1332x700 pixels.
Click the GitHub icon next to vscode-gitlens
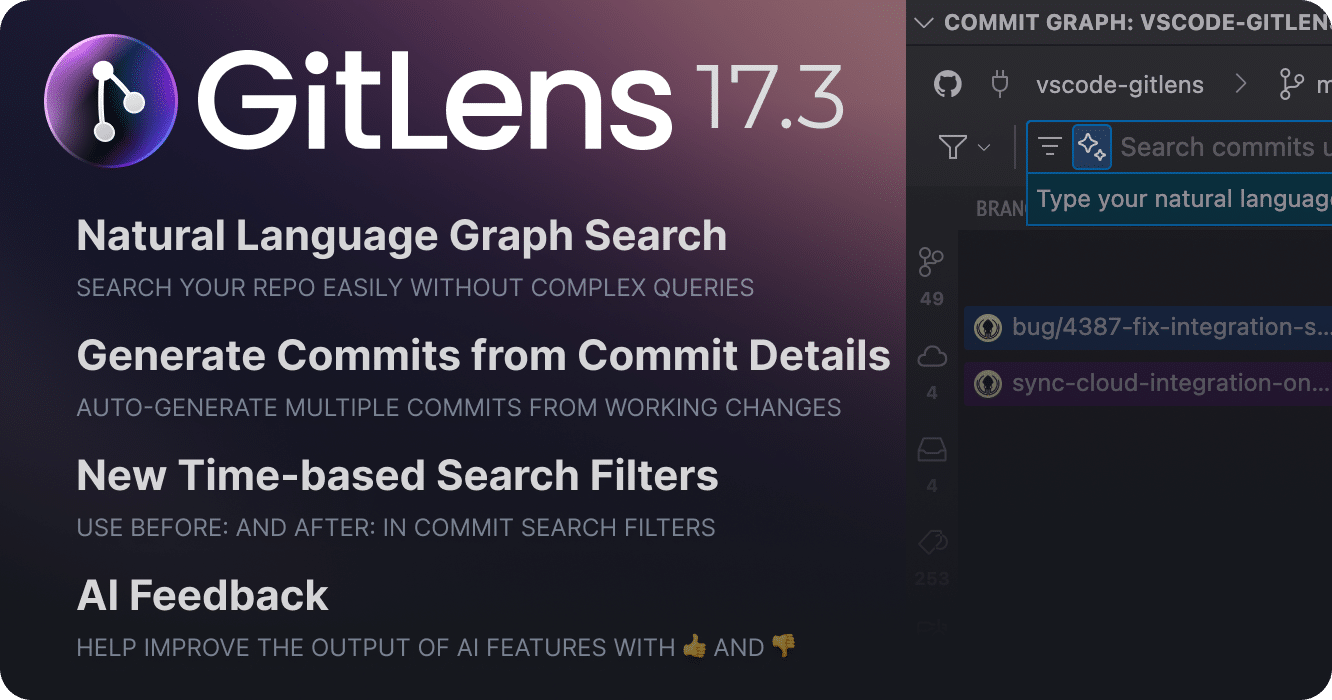tap(948, 84)
